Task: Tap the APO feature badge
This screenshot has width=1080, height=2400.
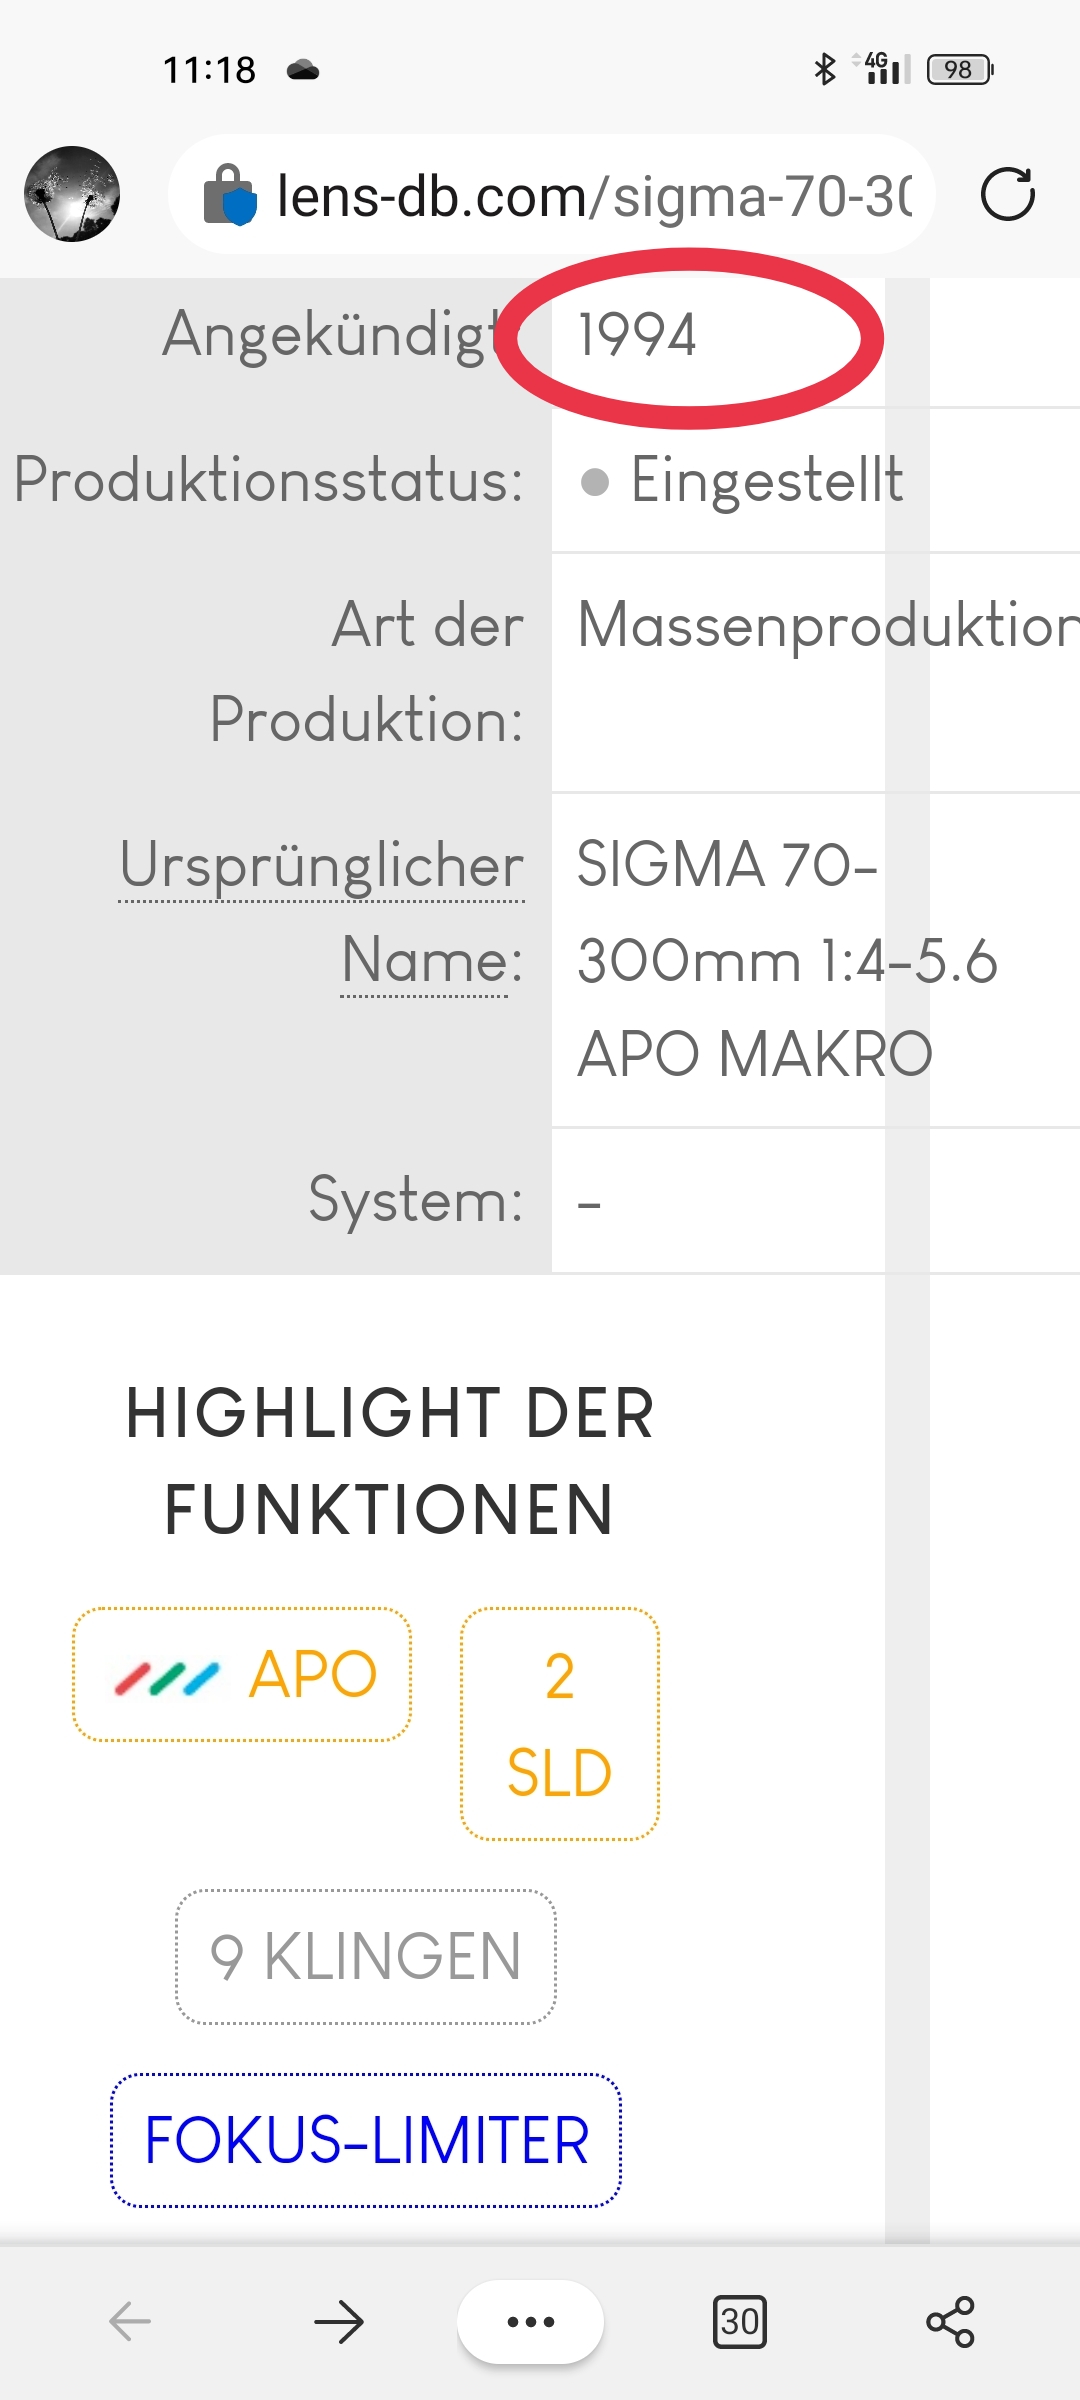Action: (242, 1675)
